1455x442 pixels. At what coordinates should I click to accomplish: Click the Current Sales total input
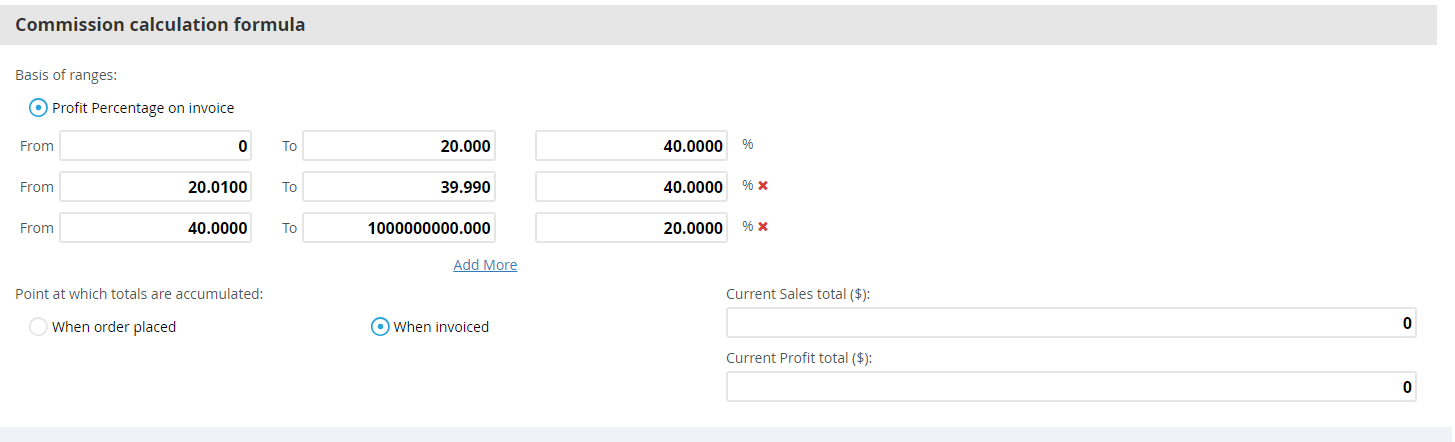coord(1071,323)
